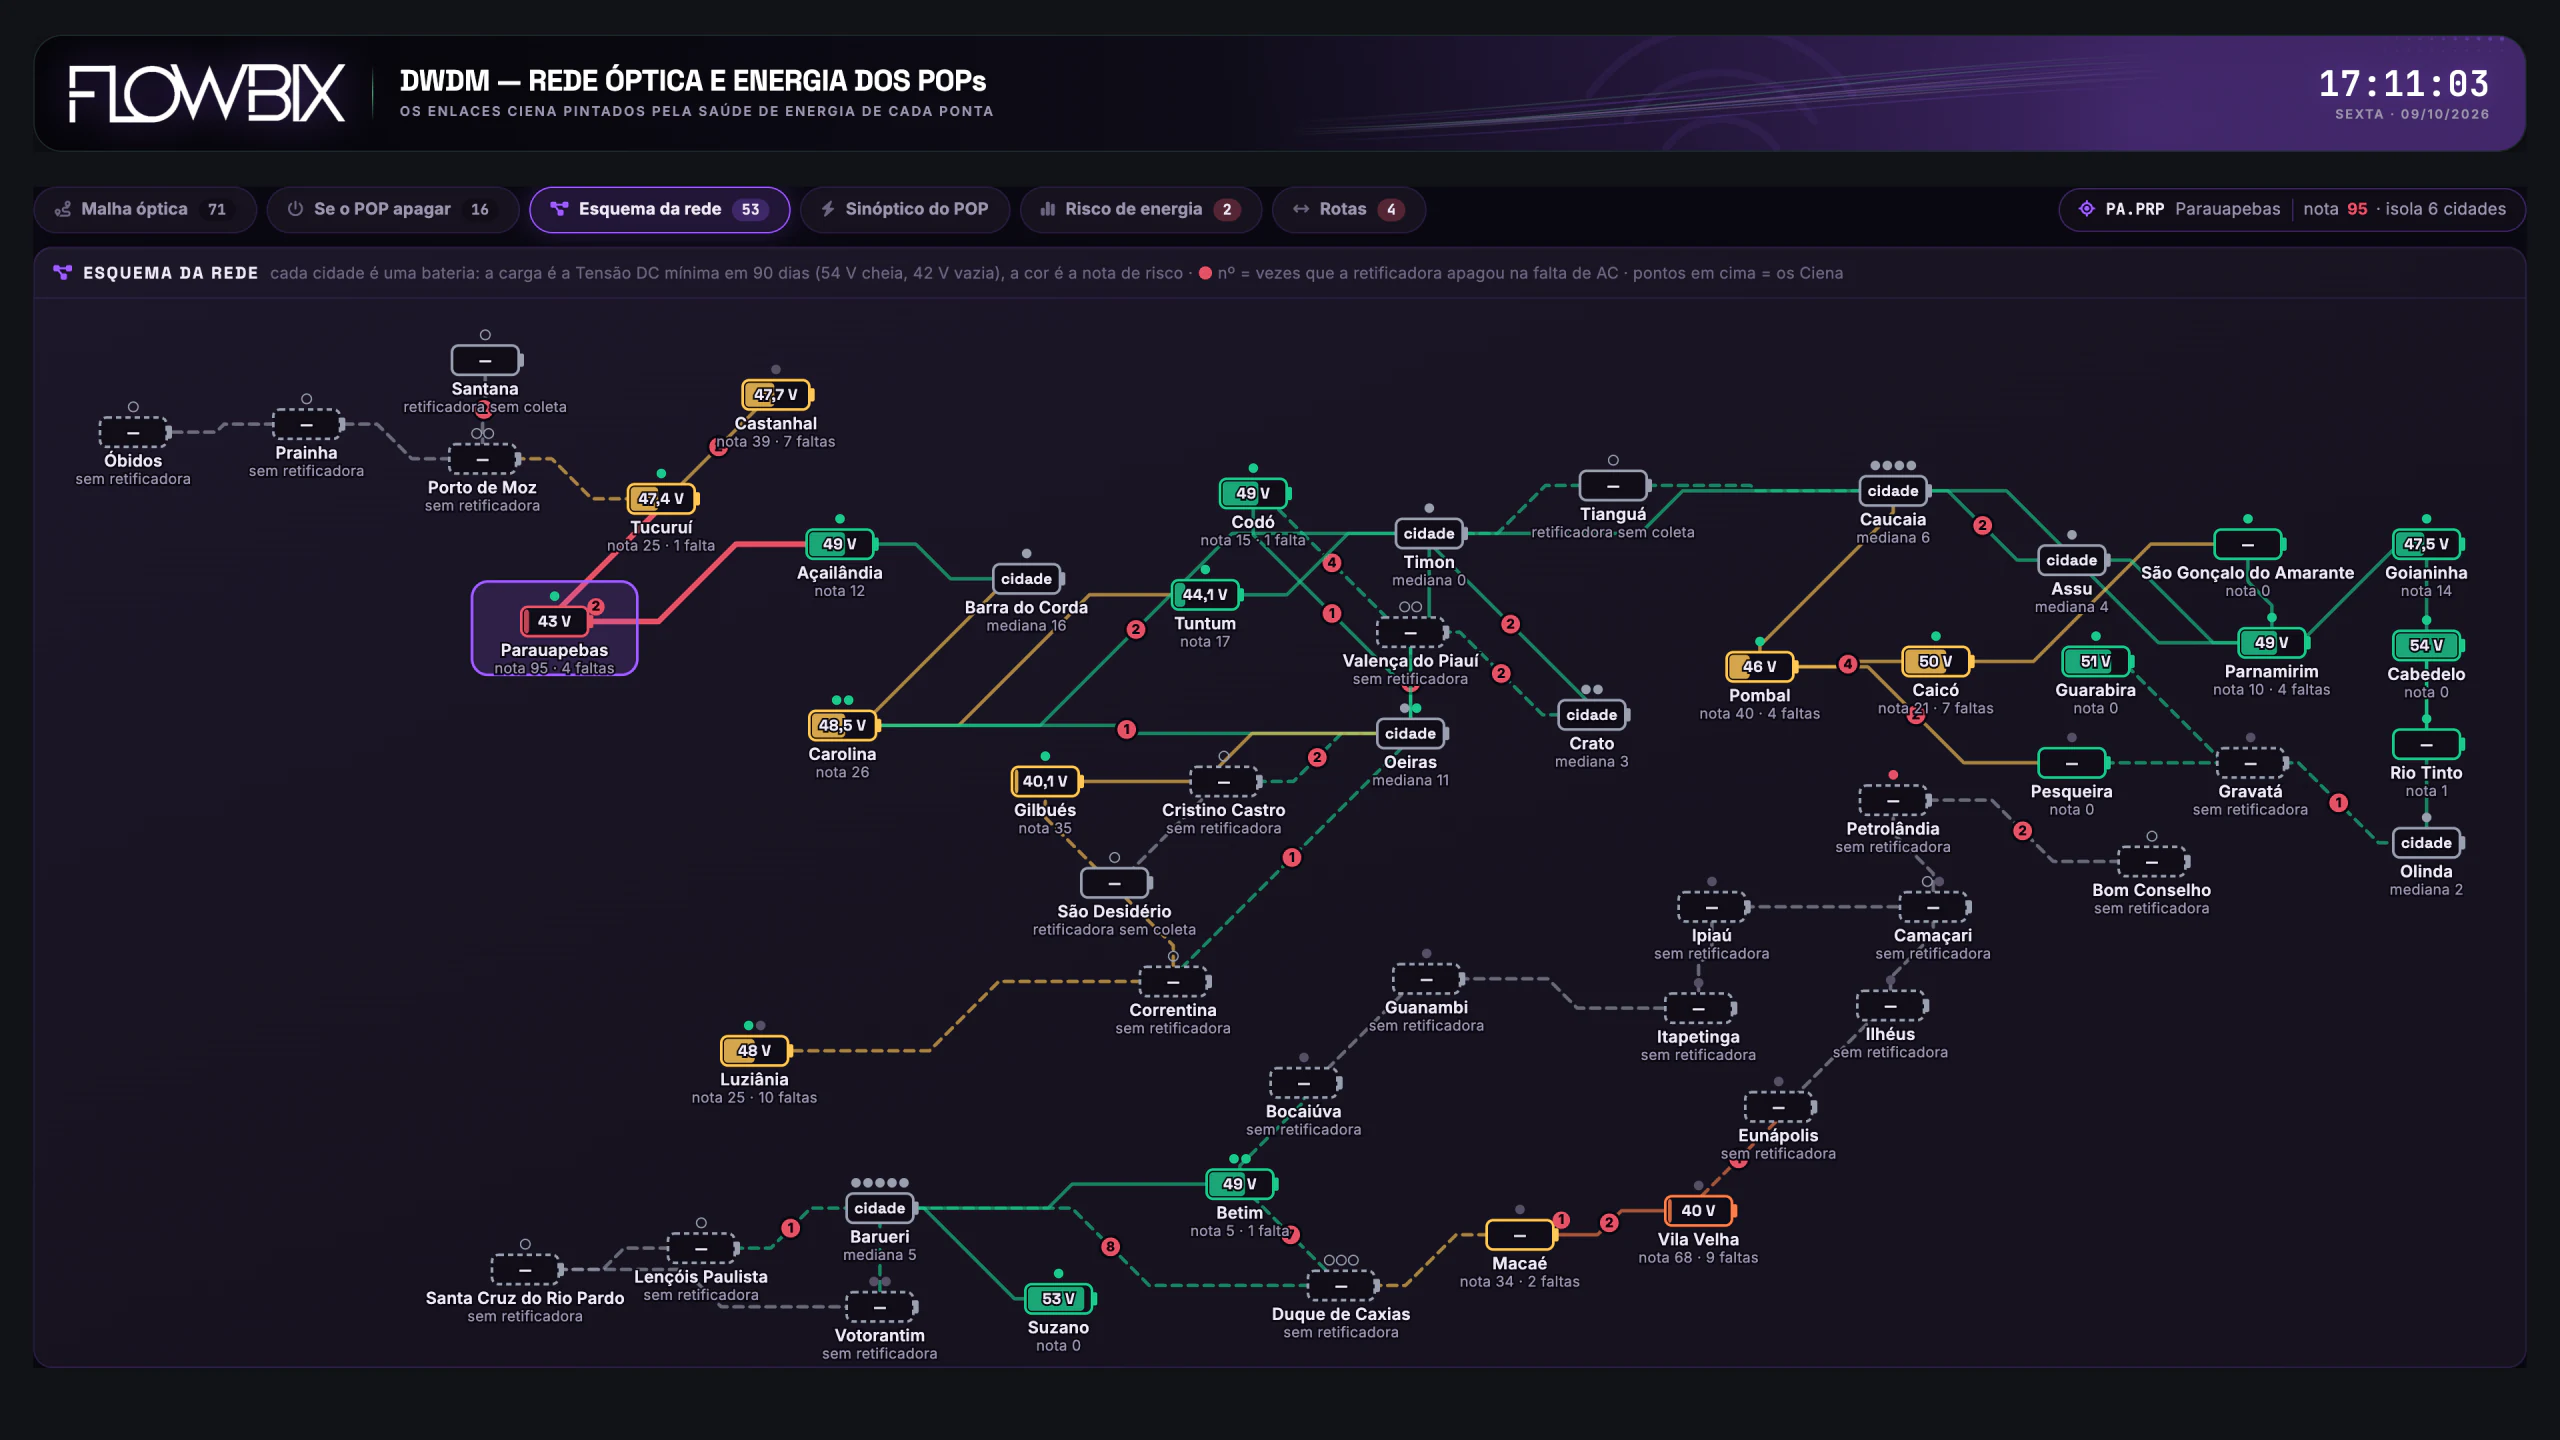This screenshot has height=1440, width=2560.
Task: Select the Oeiras cidade node
Action: [x=1410, y=733]
